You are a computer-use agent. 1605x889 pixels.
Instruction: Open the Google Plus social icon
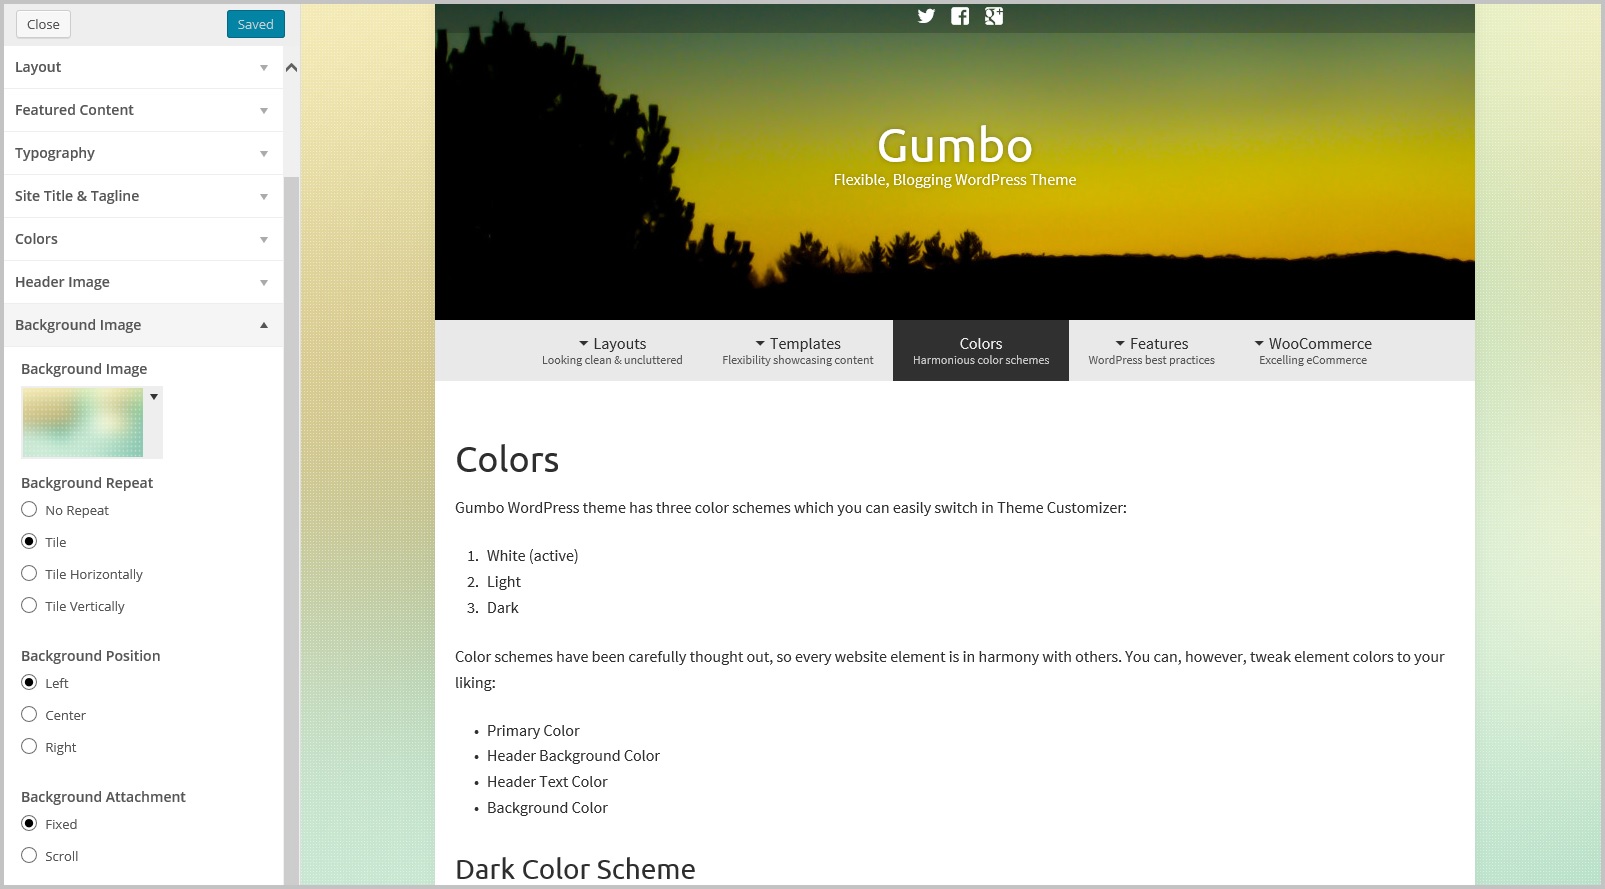pyautogui.click(x=994, y=16)
